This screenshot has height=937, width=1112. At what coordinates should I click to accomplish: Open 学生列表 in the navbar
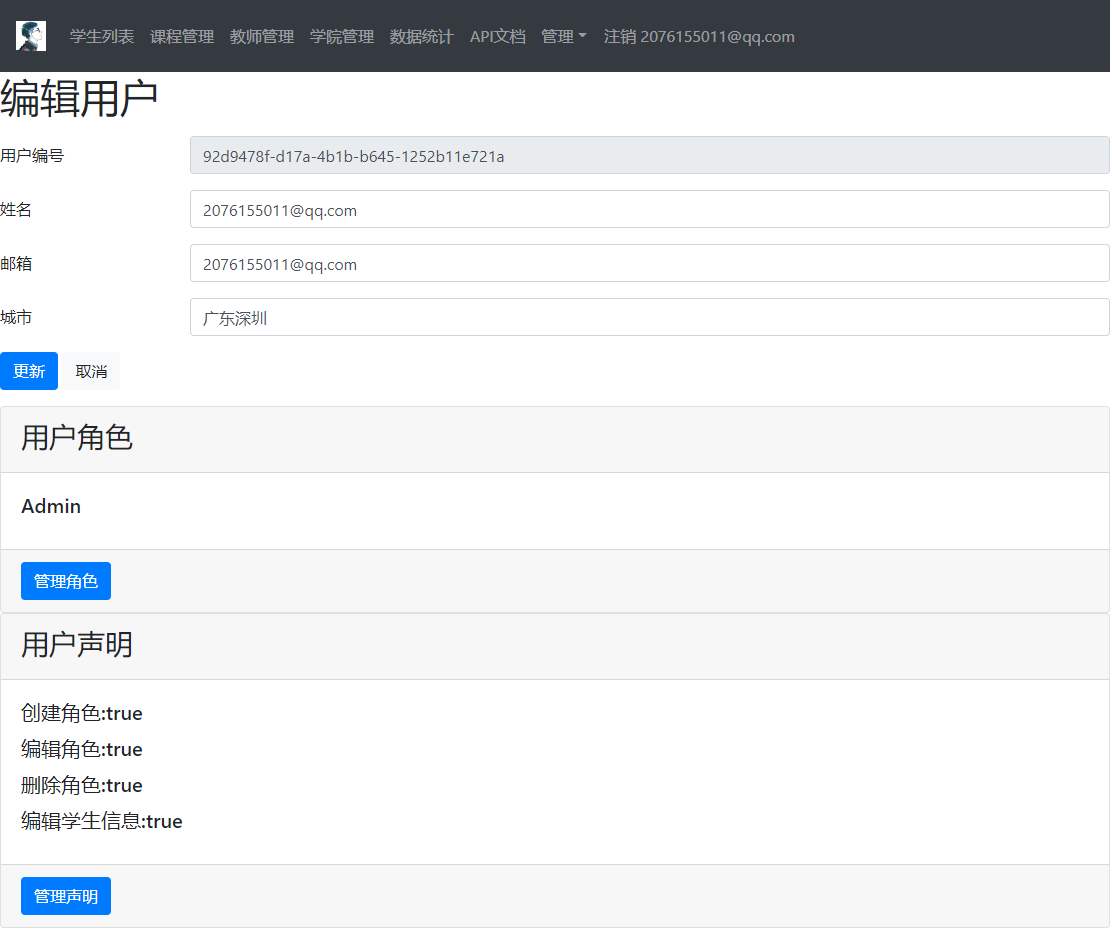click(102, 37)
